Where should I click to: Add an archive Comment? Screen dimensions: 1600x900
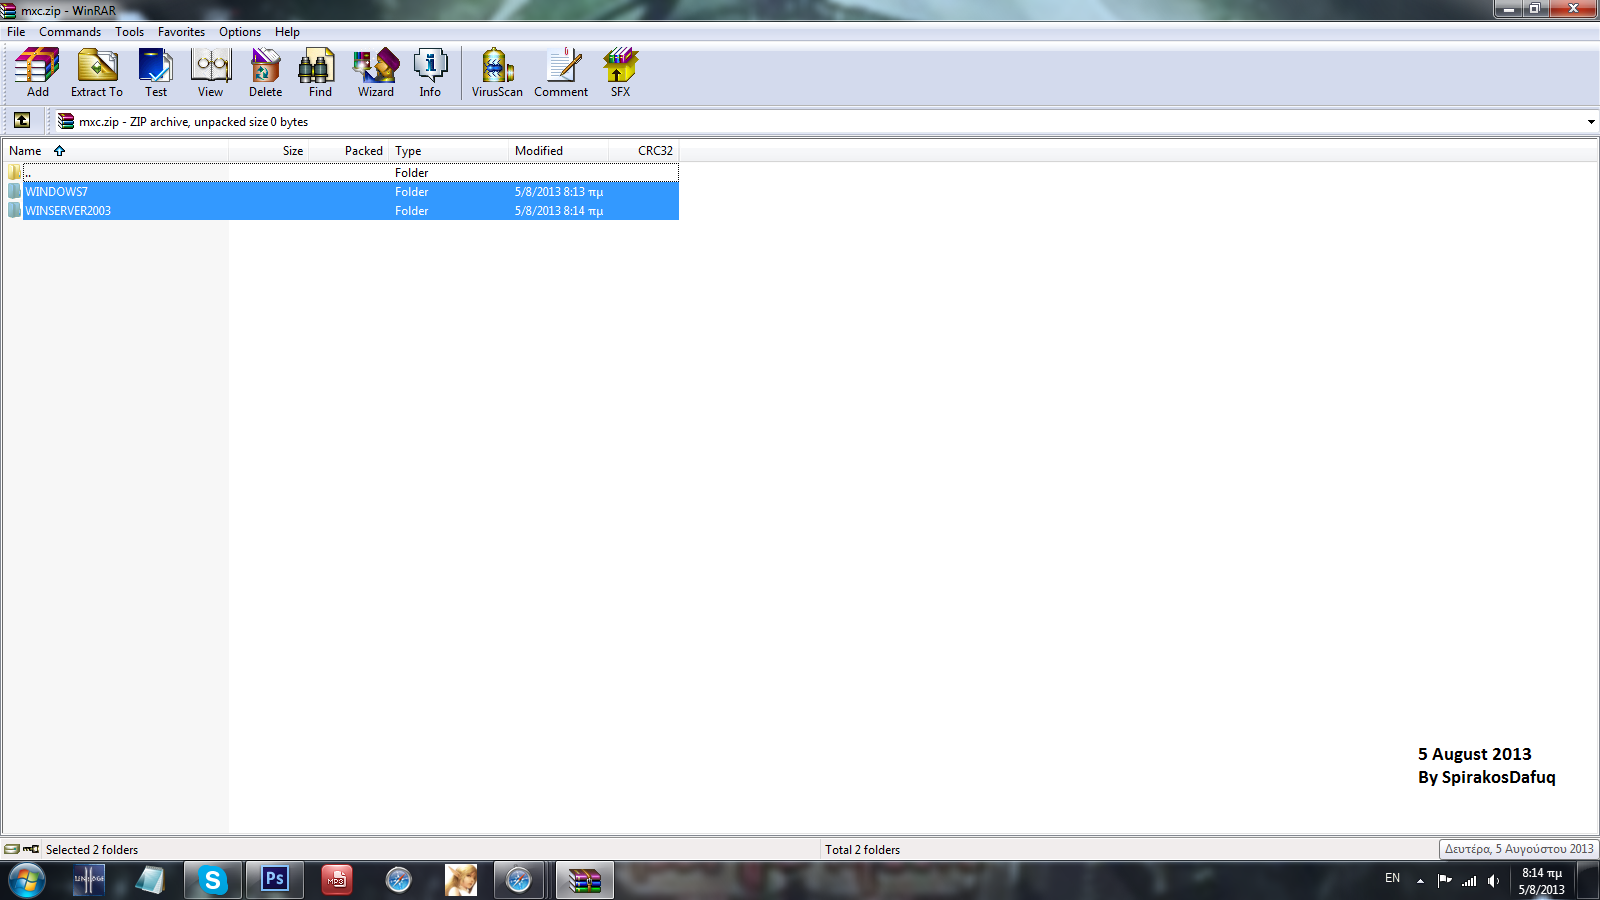[561, 72]
